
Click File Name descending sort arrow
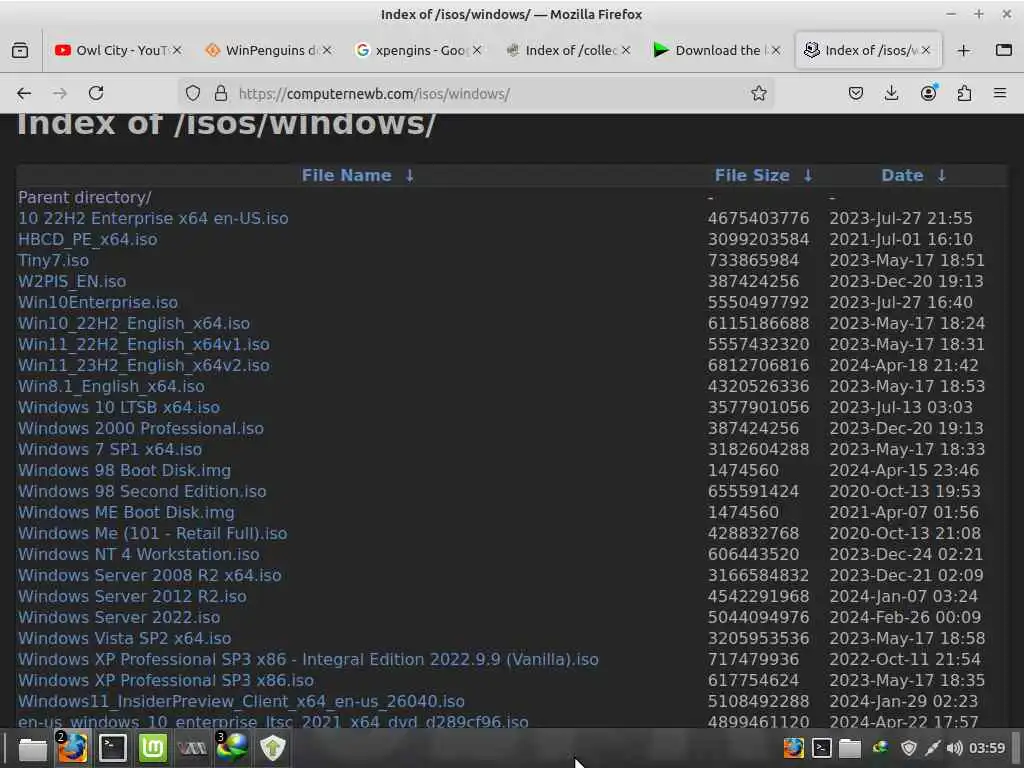tap(409, 175)
